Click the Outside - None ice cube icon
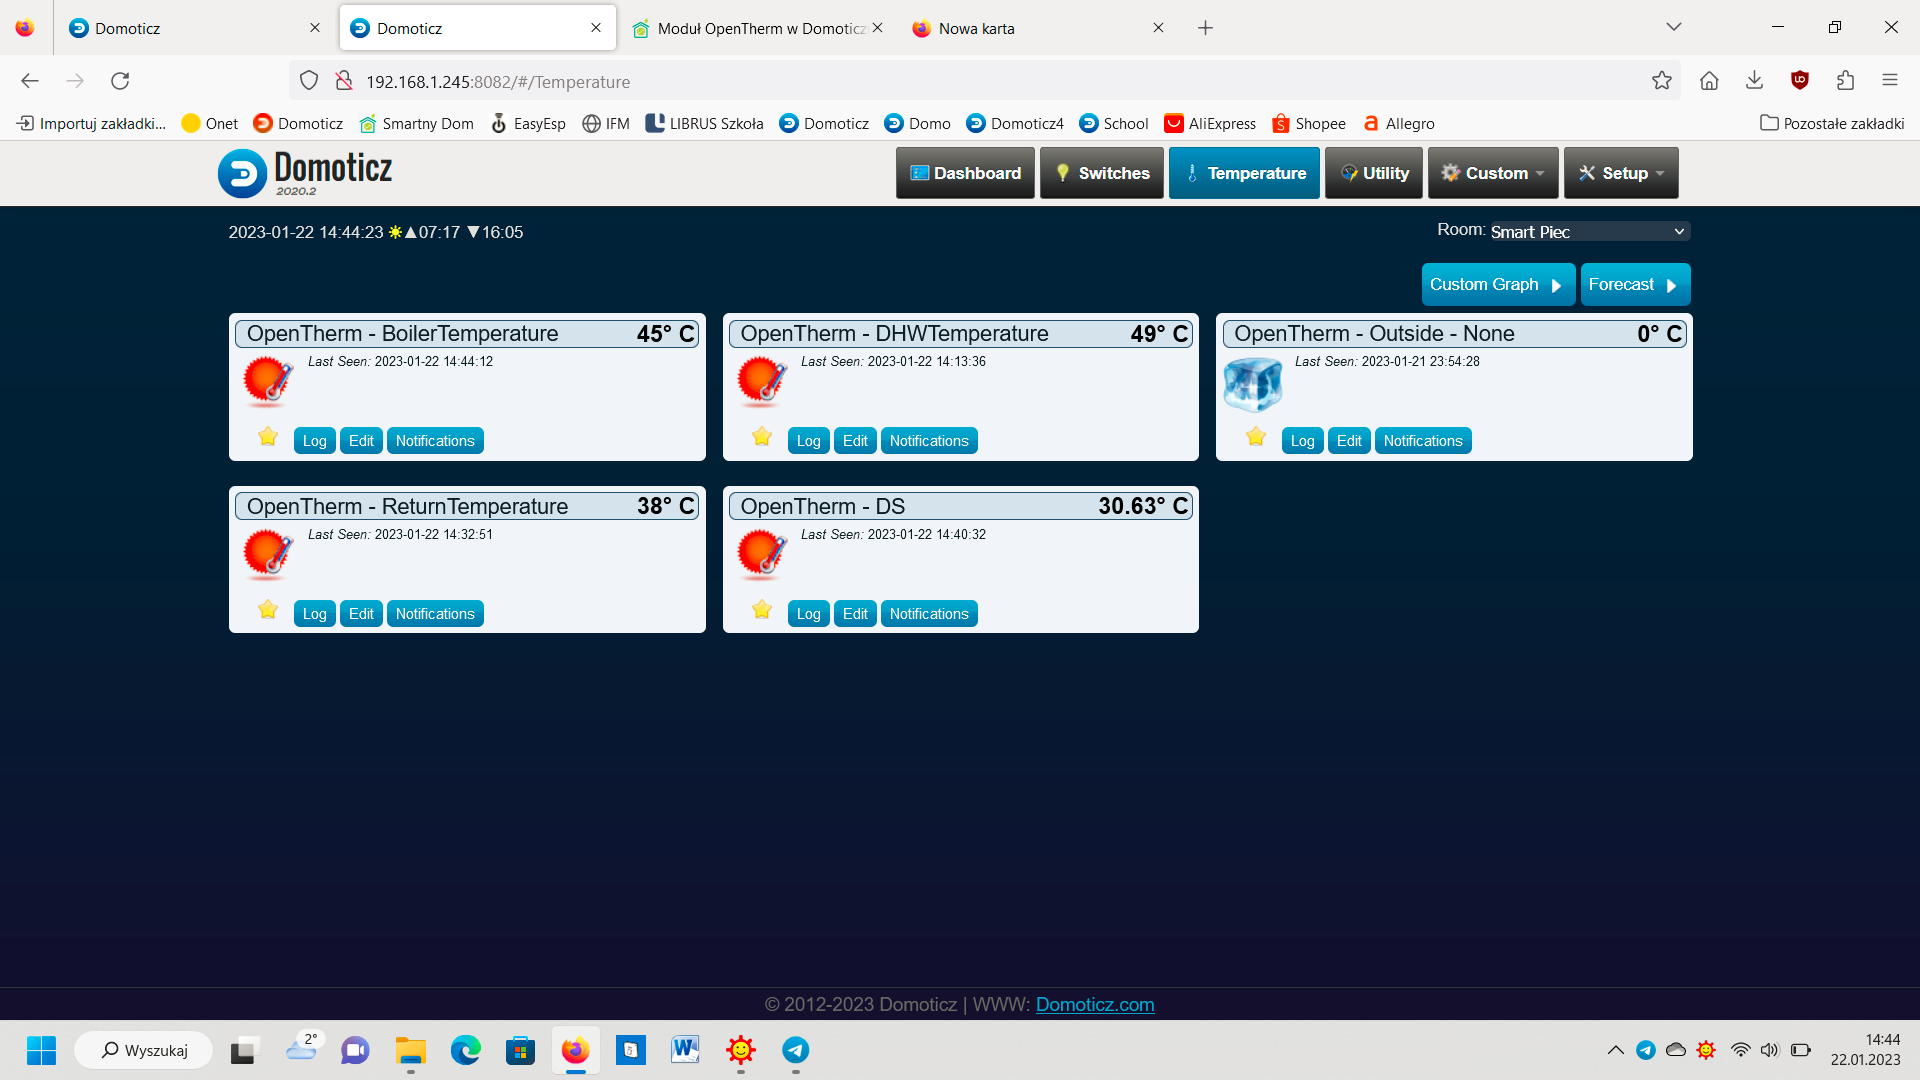The image size is (1920, 1080). click(1253, 384)
